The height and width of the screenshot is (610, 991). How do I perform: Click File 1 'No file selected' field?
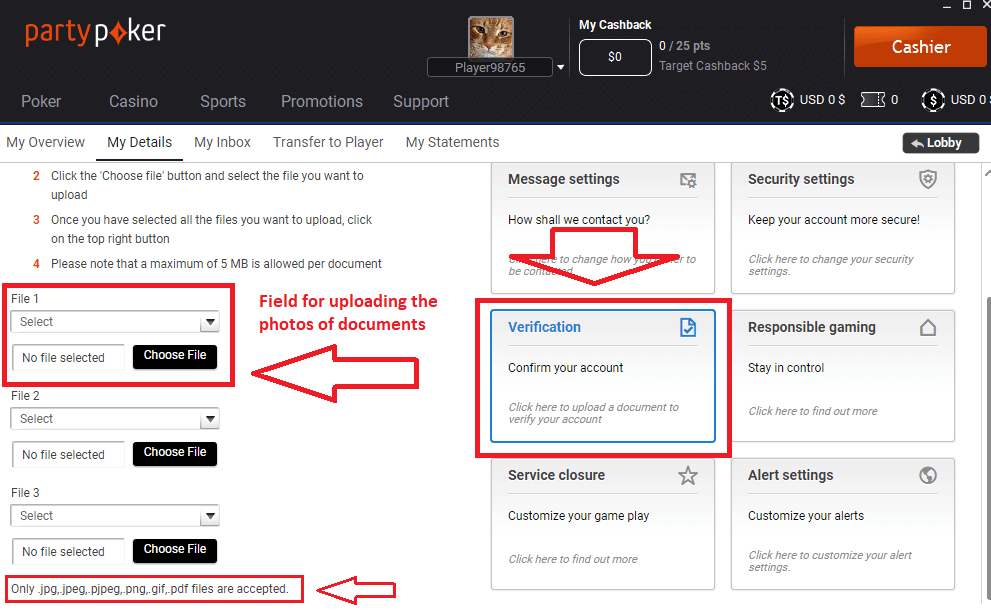click(68, 358)
